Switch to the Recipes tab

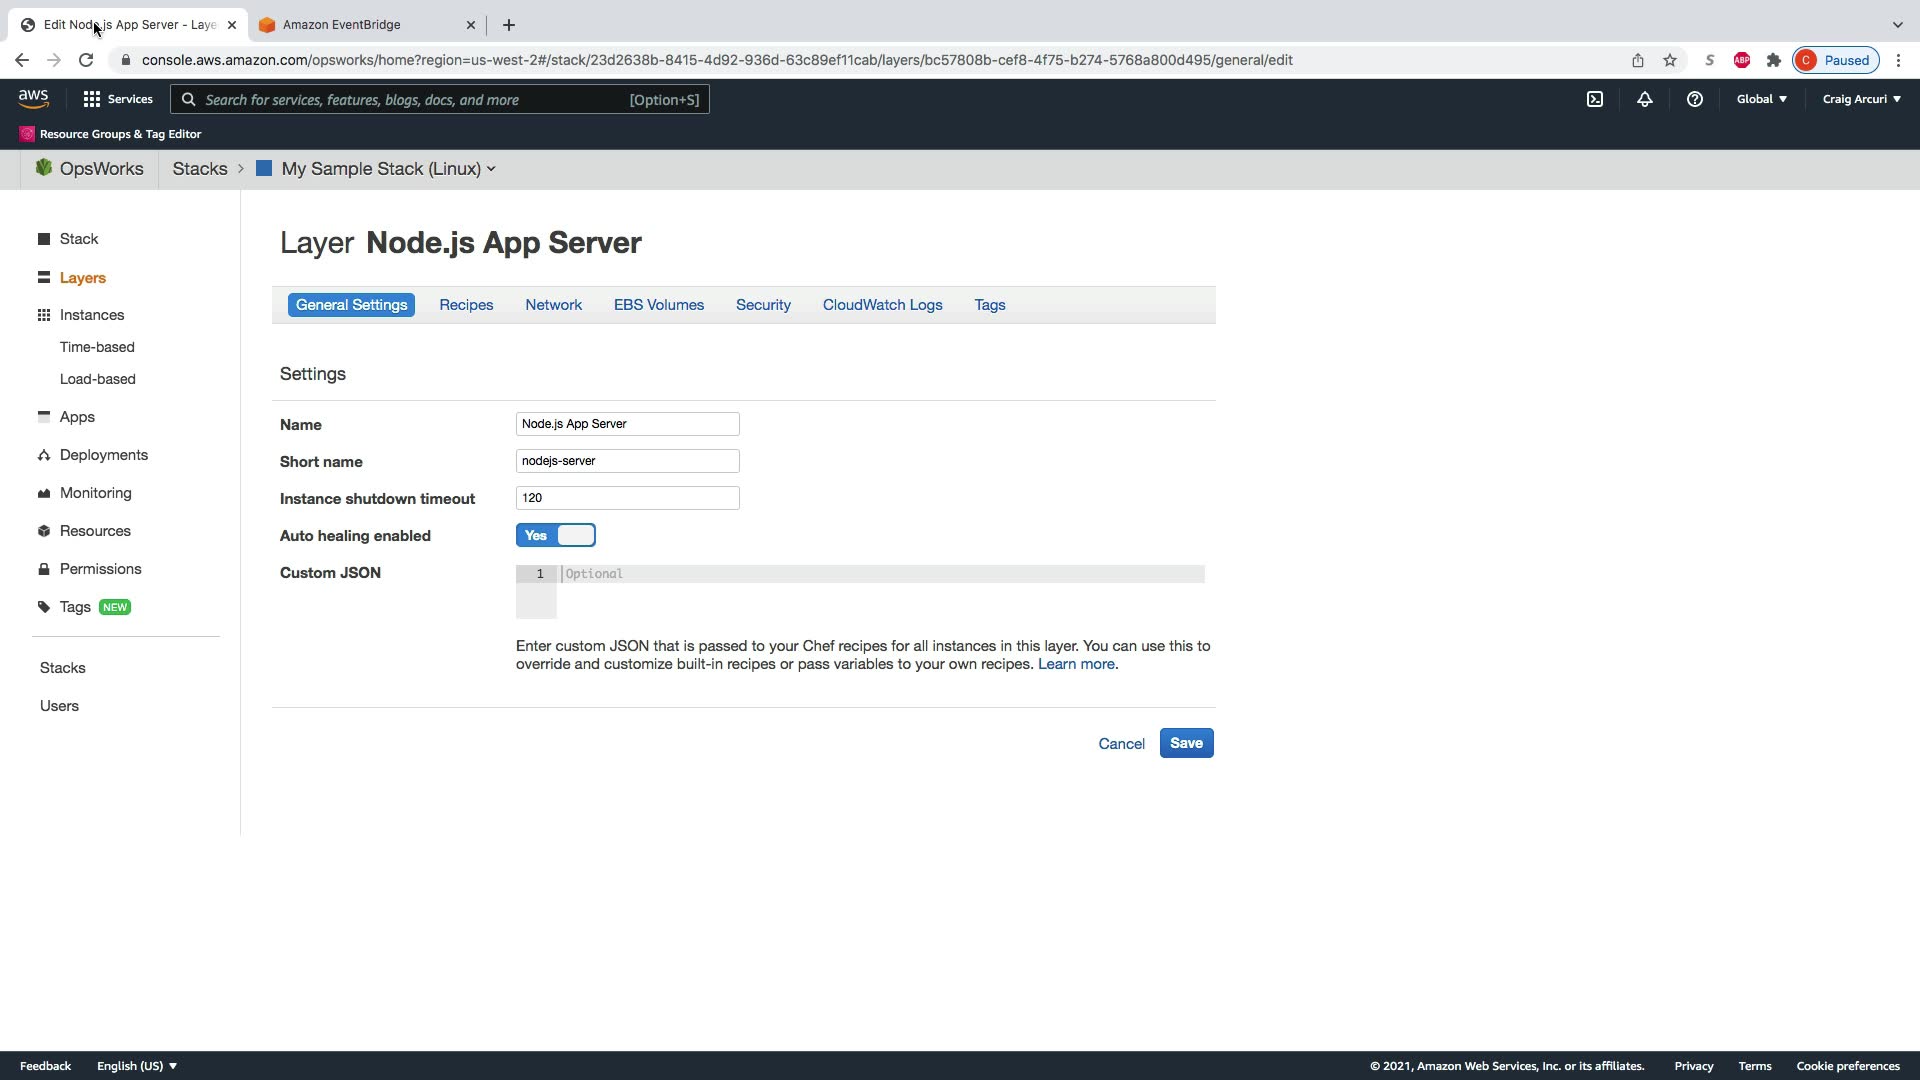coord(466,305)
